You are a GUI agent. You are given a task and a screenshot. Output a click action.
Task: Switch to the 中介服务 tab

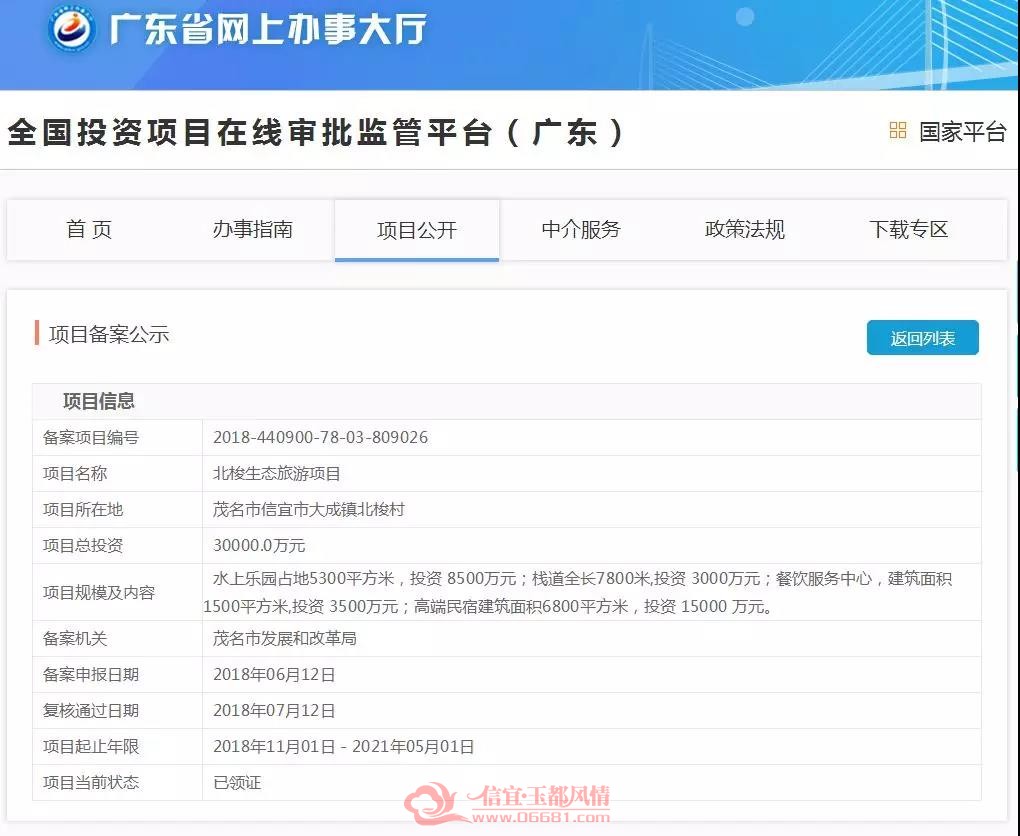(x=581, y=229)
